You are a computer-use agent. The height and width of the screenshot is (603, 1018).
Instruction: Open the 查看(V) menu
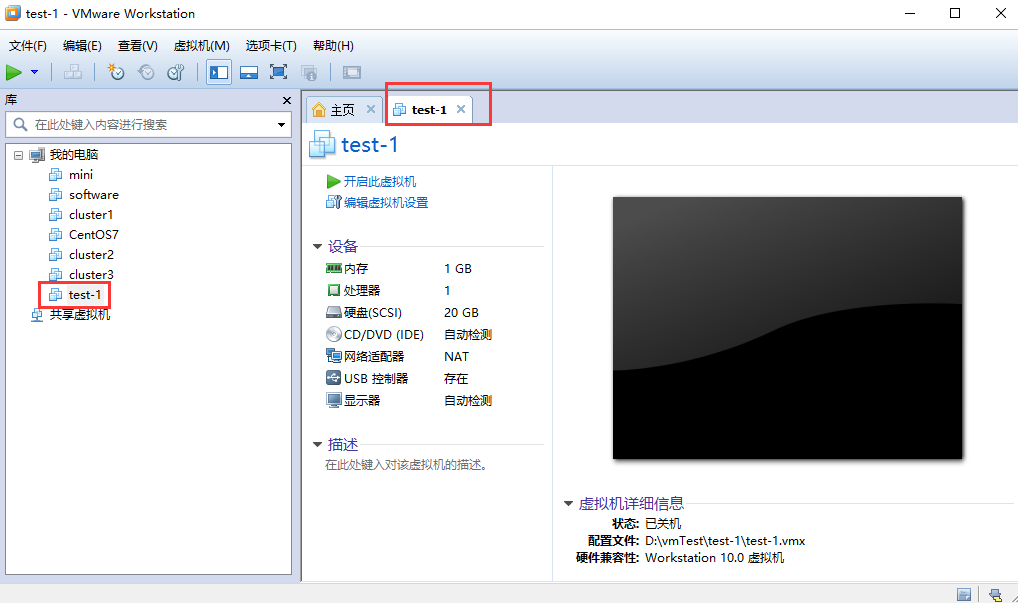tap(138, 45)
